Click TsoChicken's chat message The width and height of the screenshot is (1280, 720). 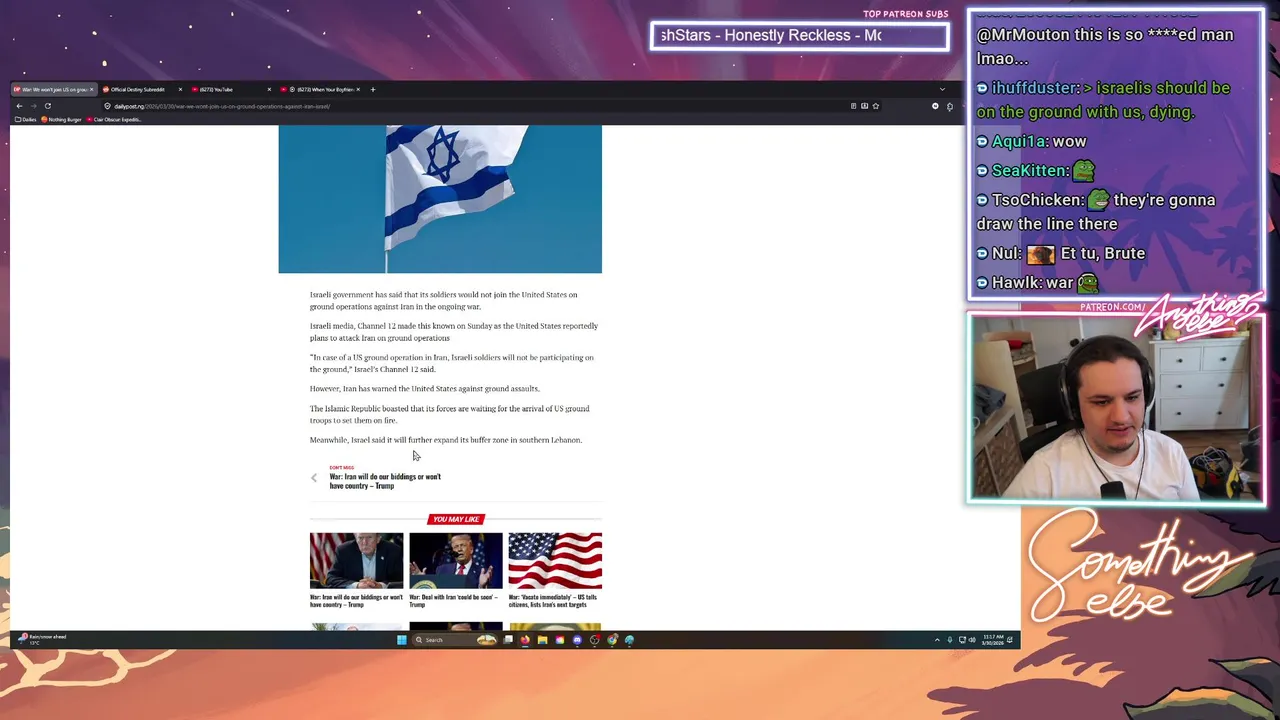pyautogui.click(x=1096, y=212)
